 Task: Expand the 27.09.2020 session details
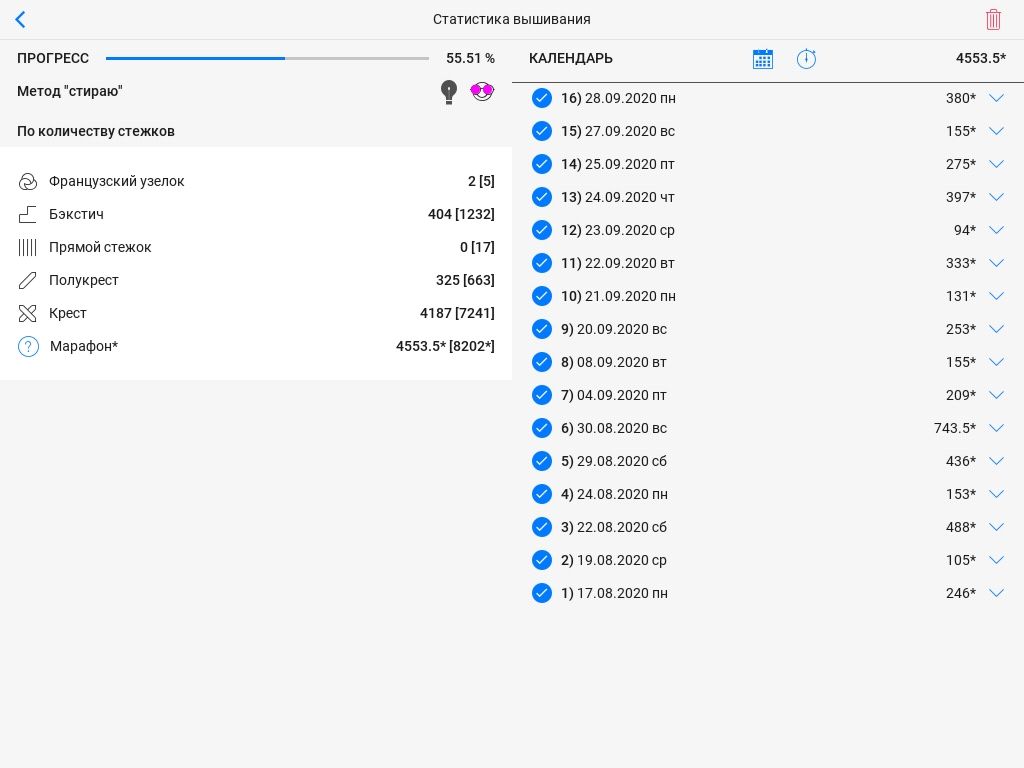(996, 131)
